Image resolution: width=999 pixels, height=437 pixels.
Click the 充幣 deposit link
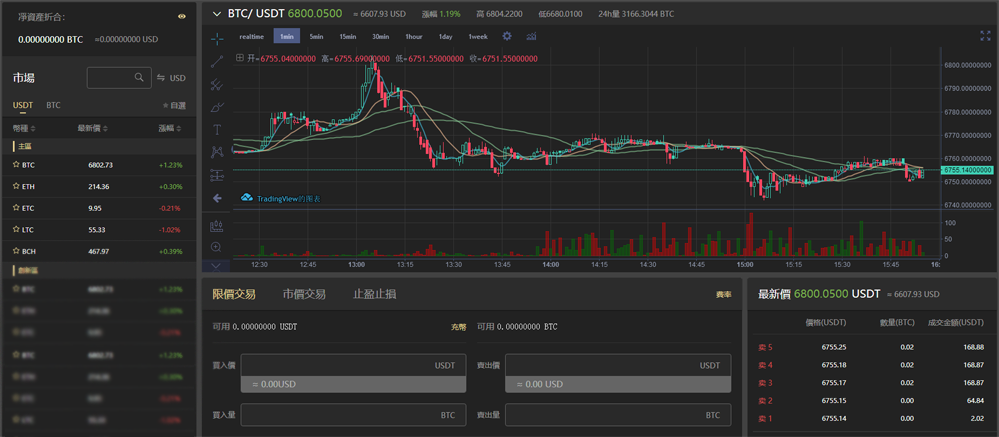[x=459, y=327]
